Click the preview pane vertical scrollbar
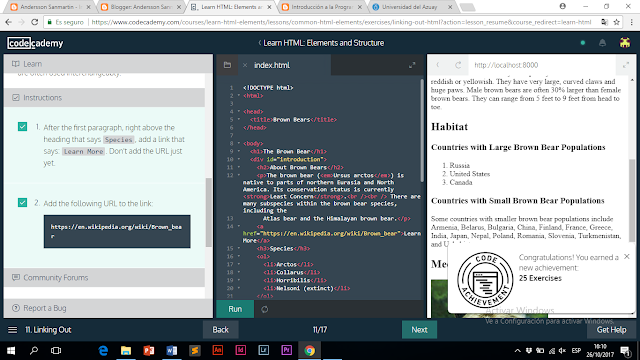 tap(632, 200)
